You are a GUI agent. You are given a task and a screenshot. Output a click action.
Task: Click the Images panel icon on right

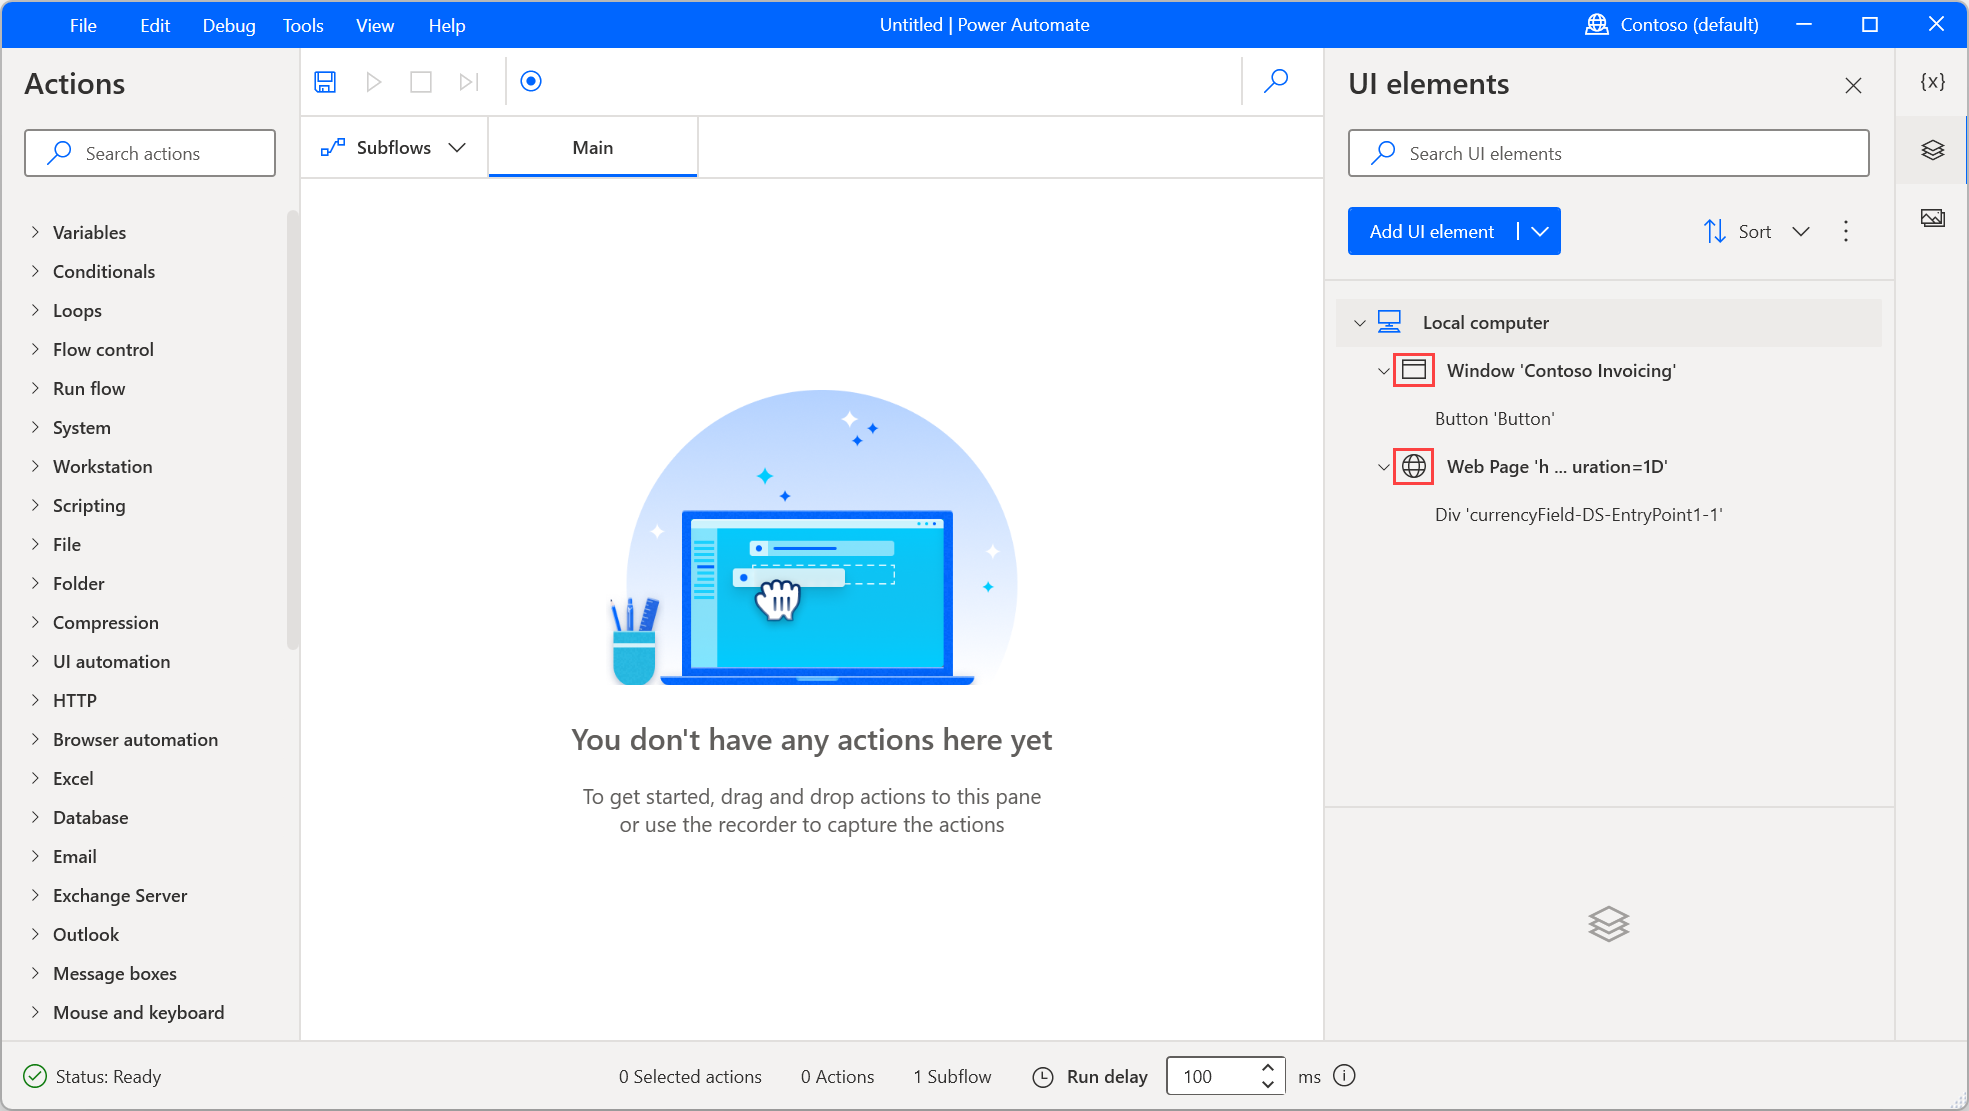(1934, 215)
